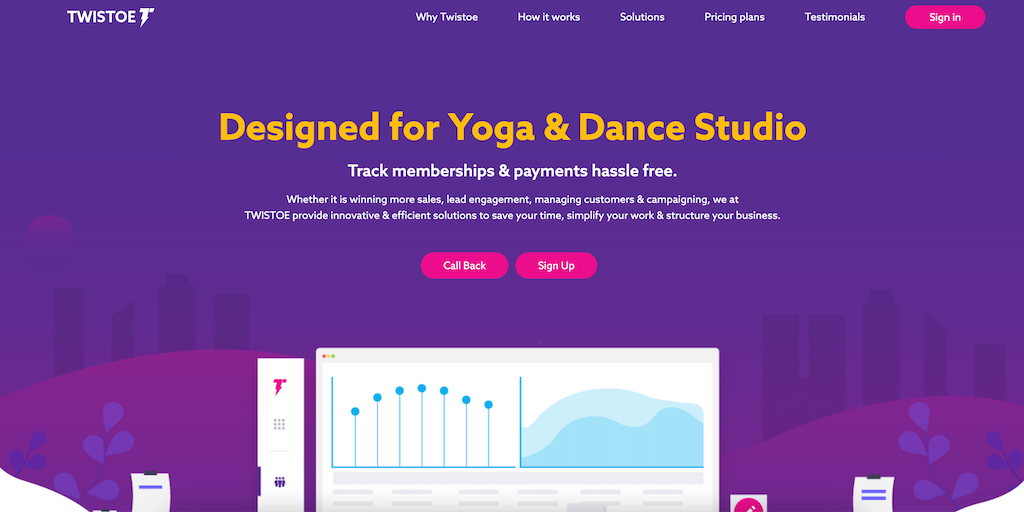Click the Sign Up button
This screenshot has height=512, width=1024.
tap(556, 265)
